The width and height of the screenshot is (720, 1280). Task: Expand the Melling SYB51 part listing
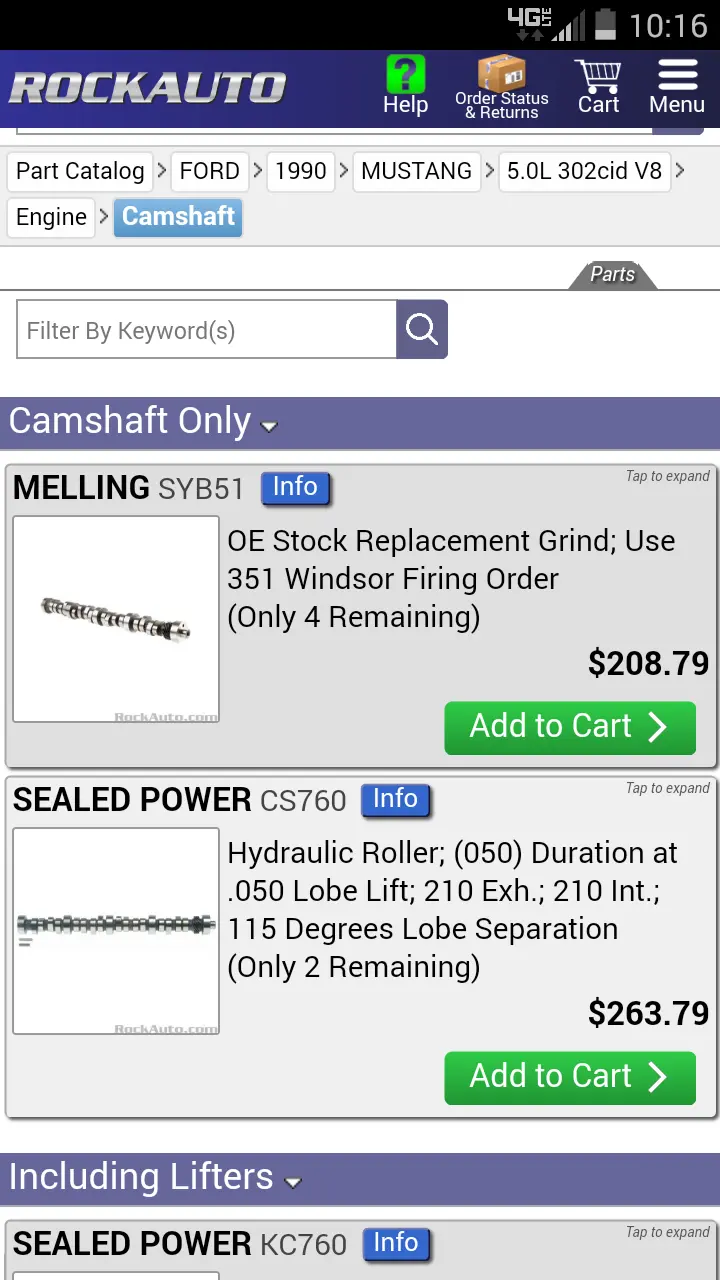668,476
